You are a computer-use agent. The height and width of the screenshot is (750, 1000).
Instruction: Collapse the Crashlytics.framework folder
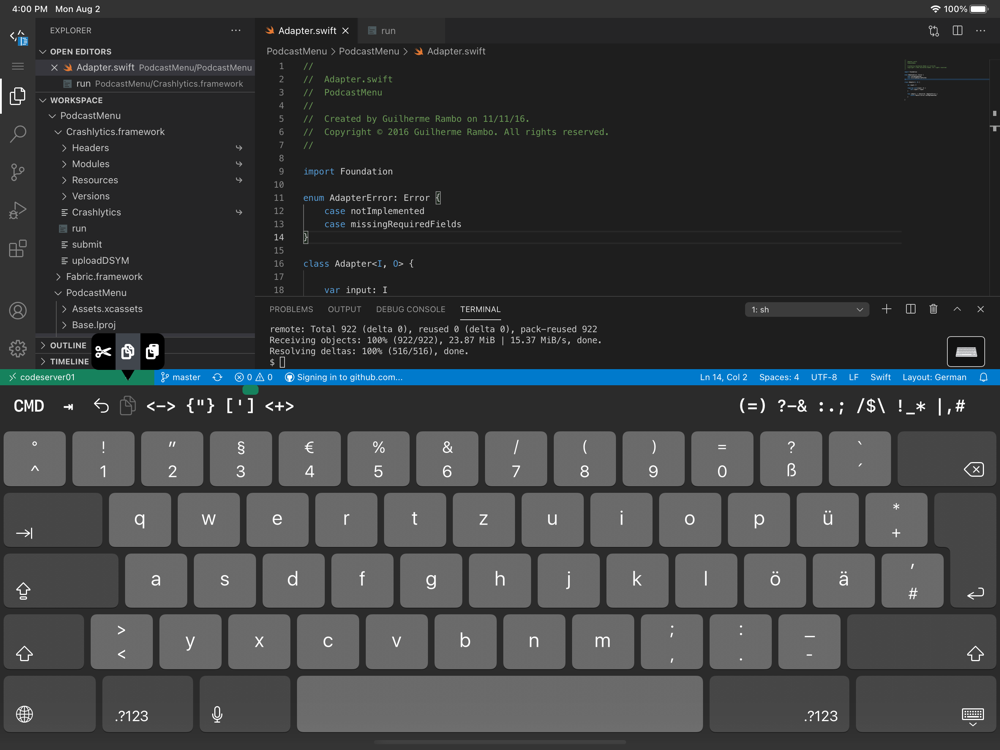[x=145, y=131]
